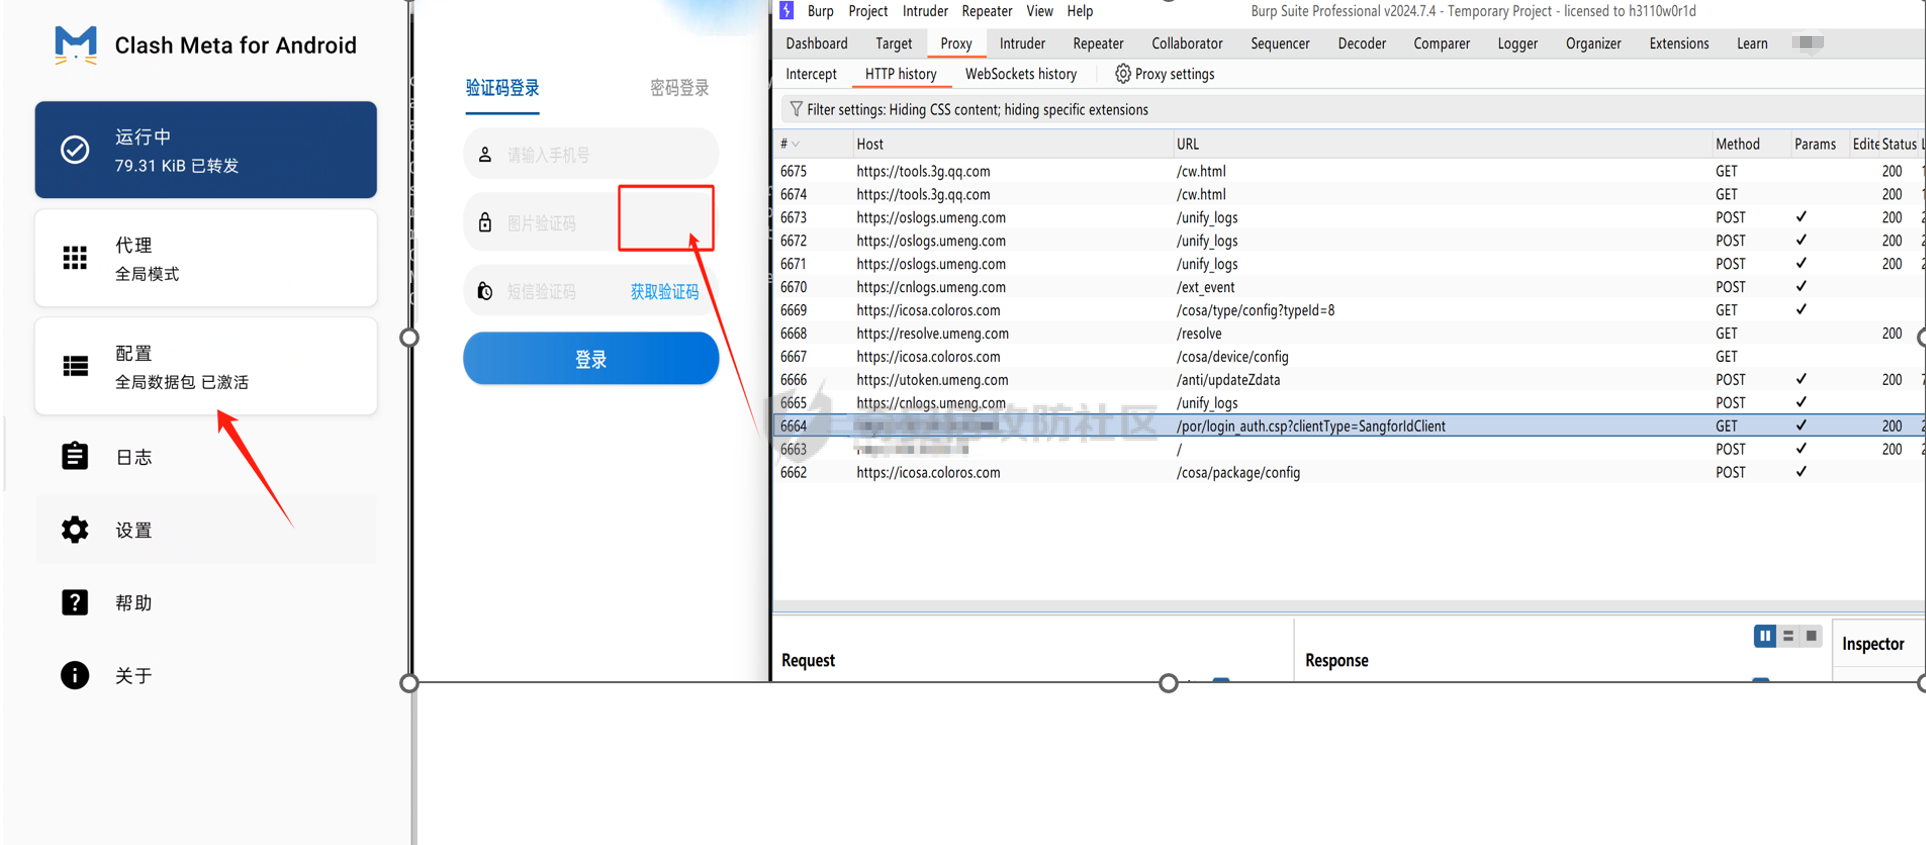The image size is (1926, 845).
Task: Switch to the Sequencer tab
Action: tap(1280, 43)
